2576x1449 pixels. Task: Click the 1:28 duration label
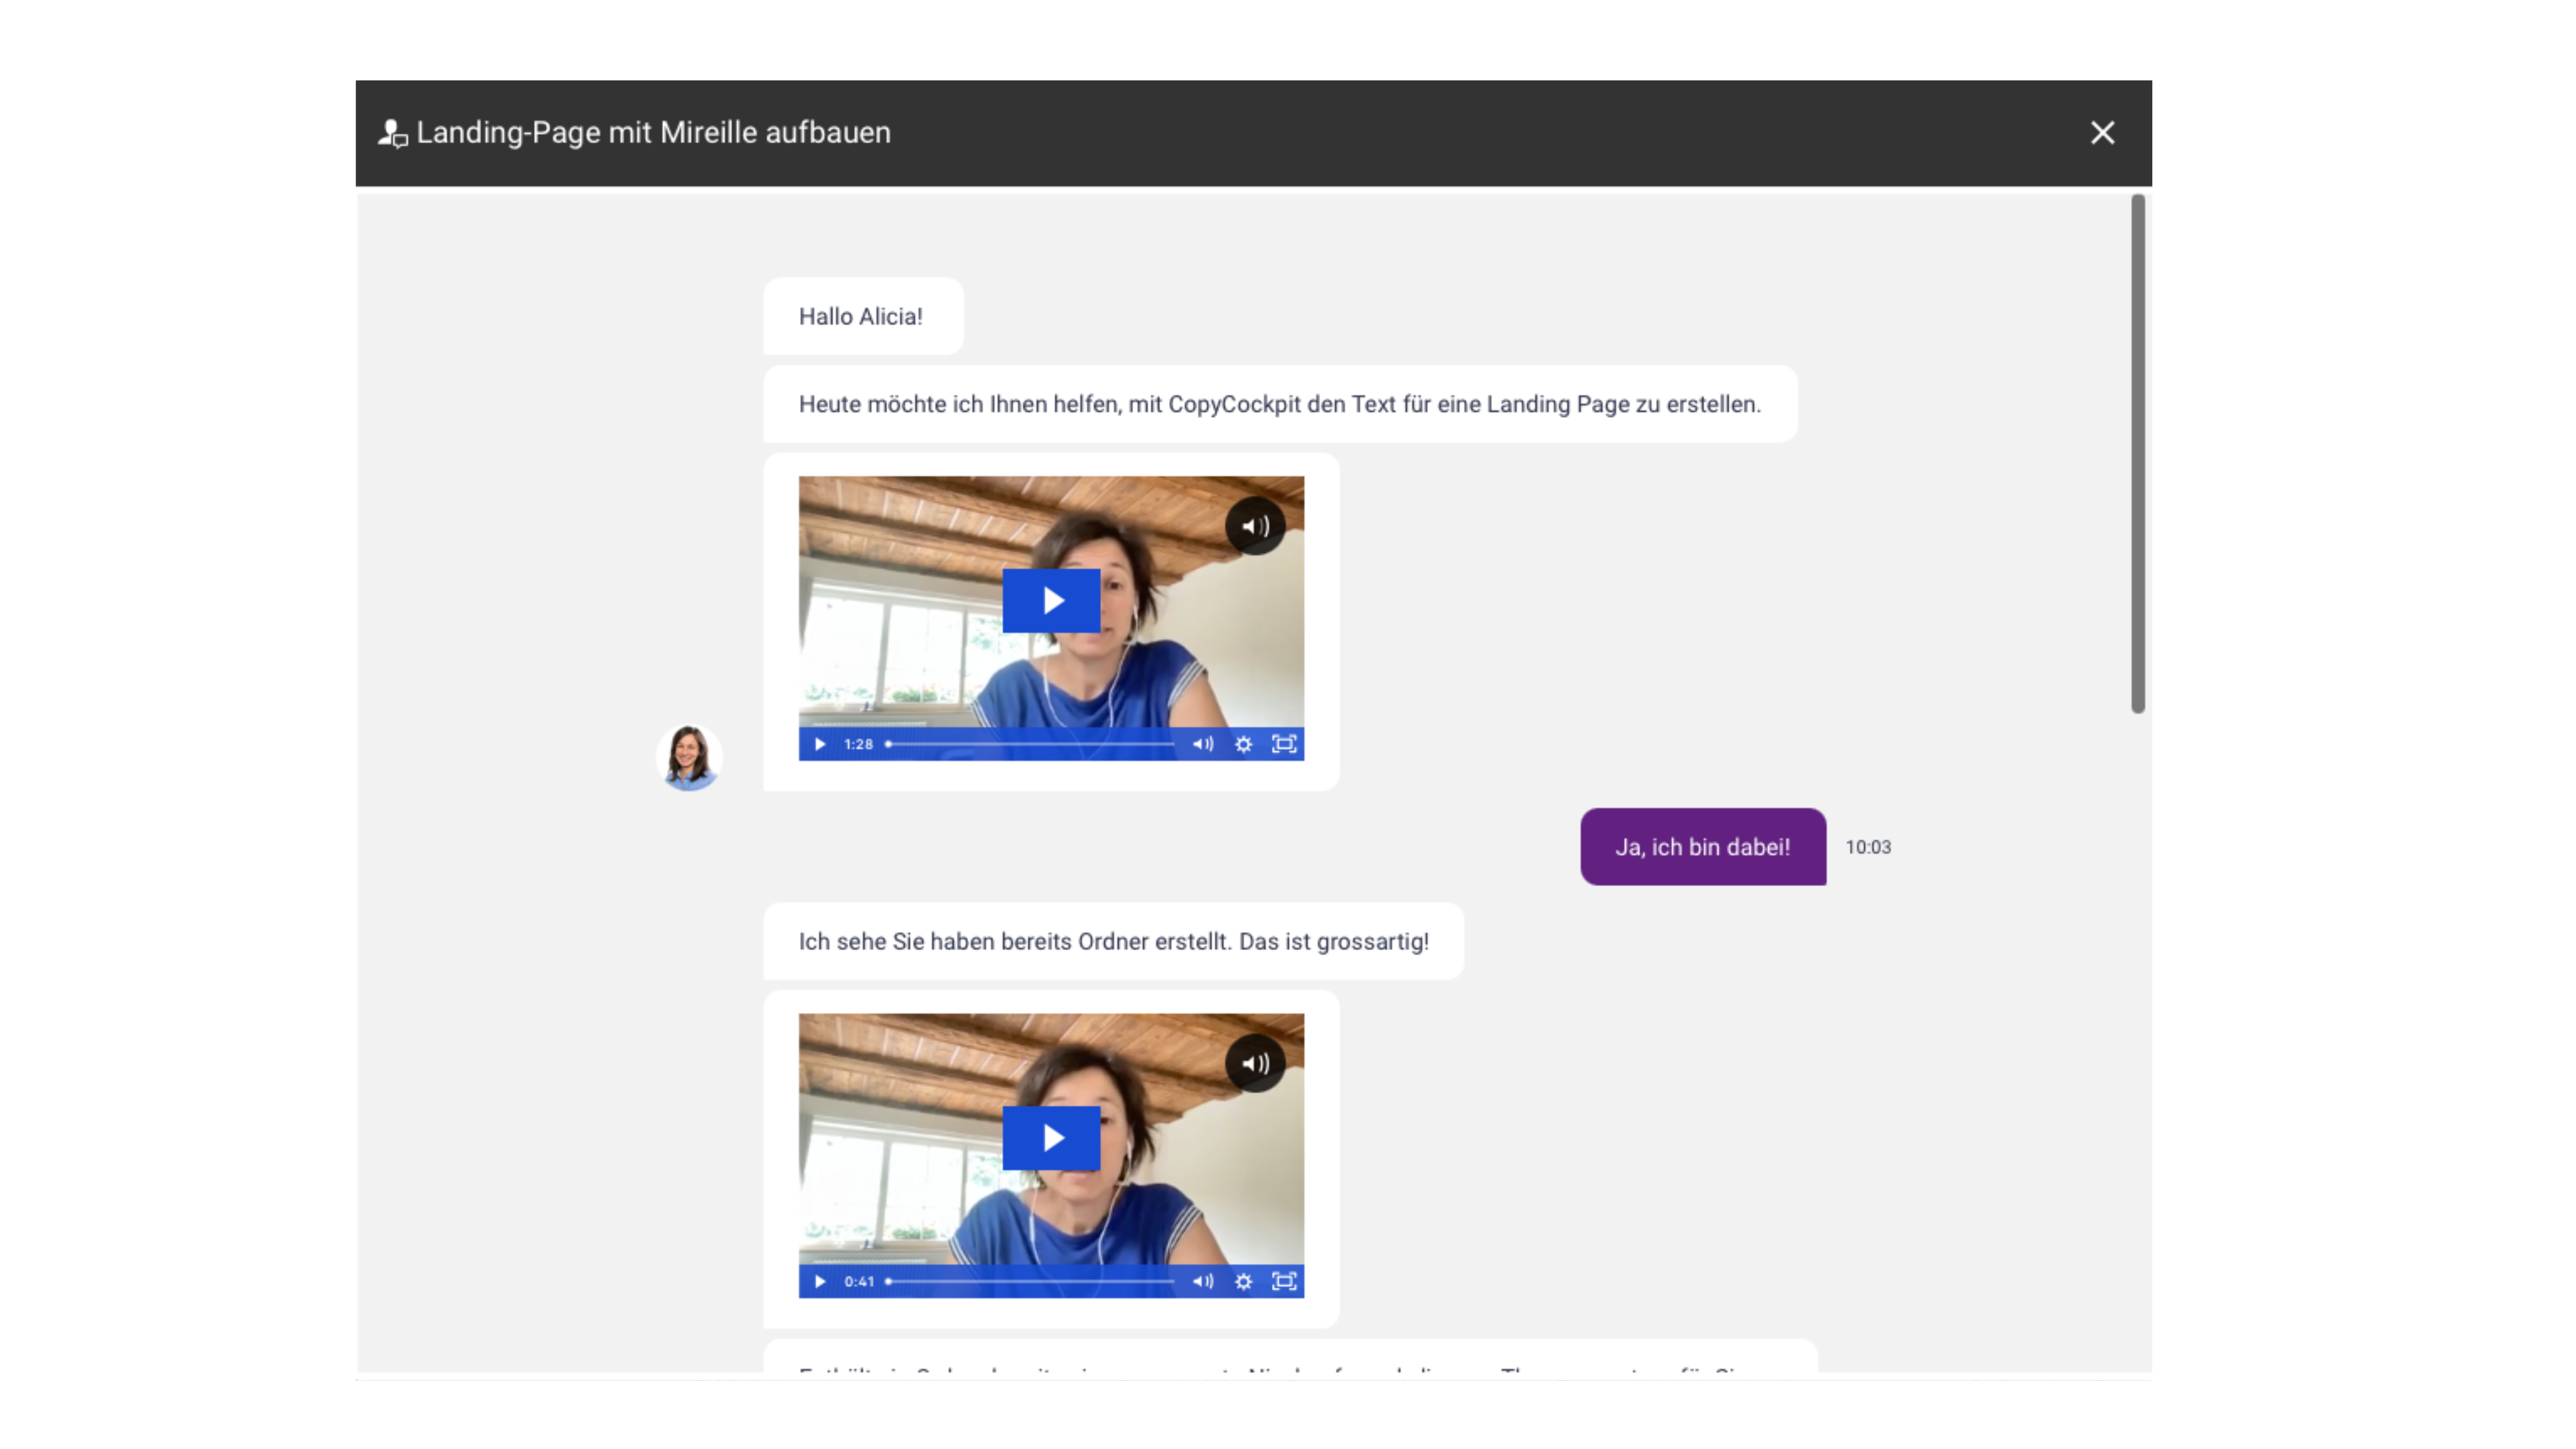click(858, 744)
